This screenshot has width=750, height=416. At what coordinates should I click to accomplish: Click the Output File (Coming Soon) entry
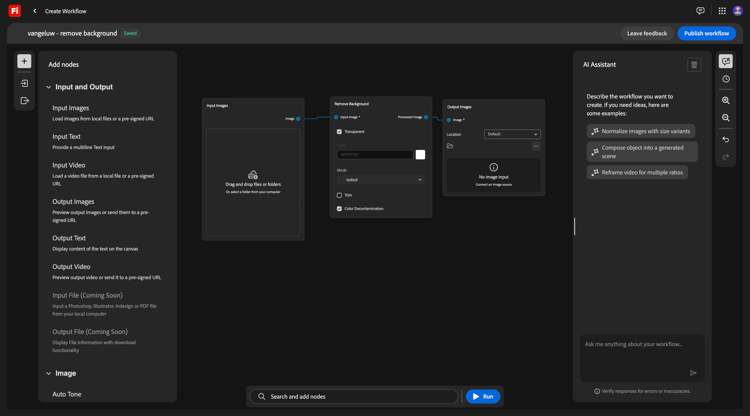94,340
